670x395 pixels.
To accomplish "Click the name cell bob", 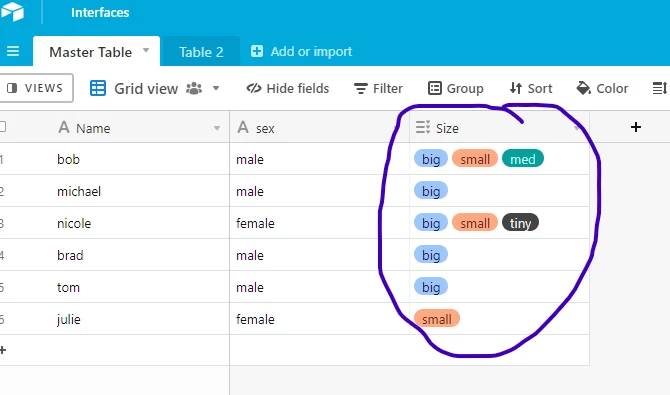I will click(x=68, y=159).
